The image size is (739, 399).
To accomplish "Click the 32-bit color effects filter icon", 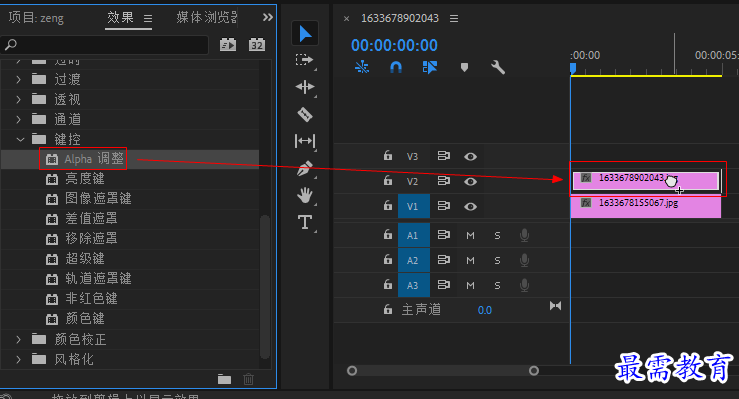I will point(257,45).
